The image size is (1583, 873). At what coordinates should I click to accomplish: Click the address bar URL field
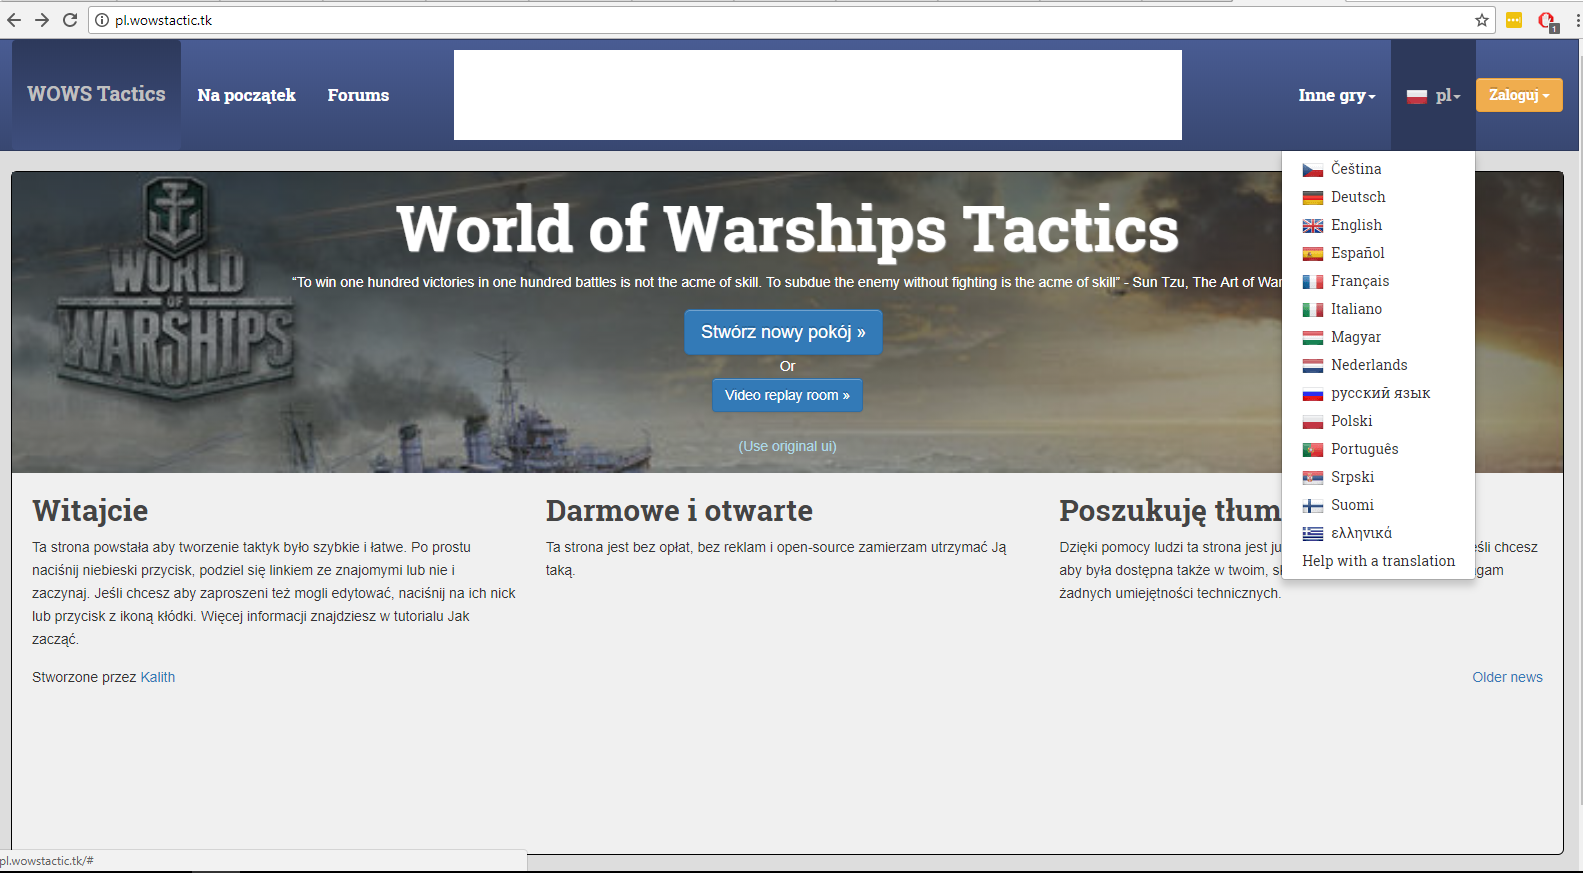(x=700, y=20)
